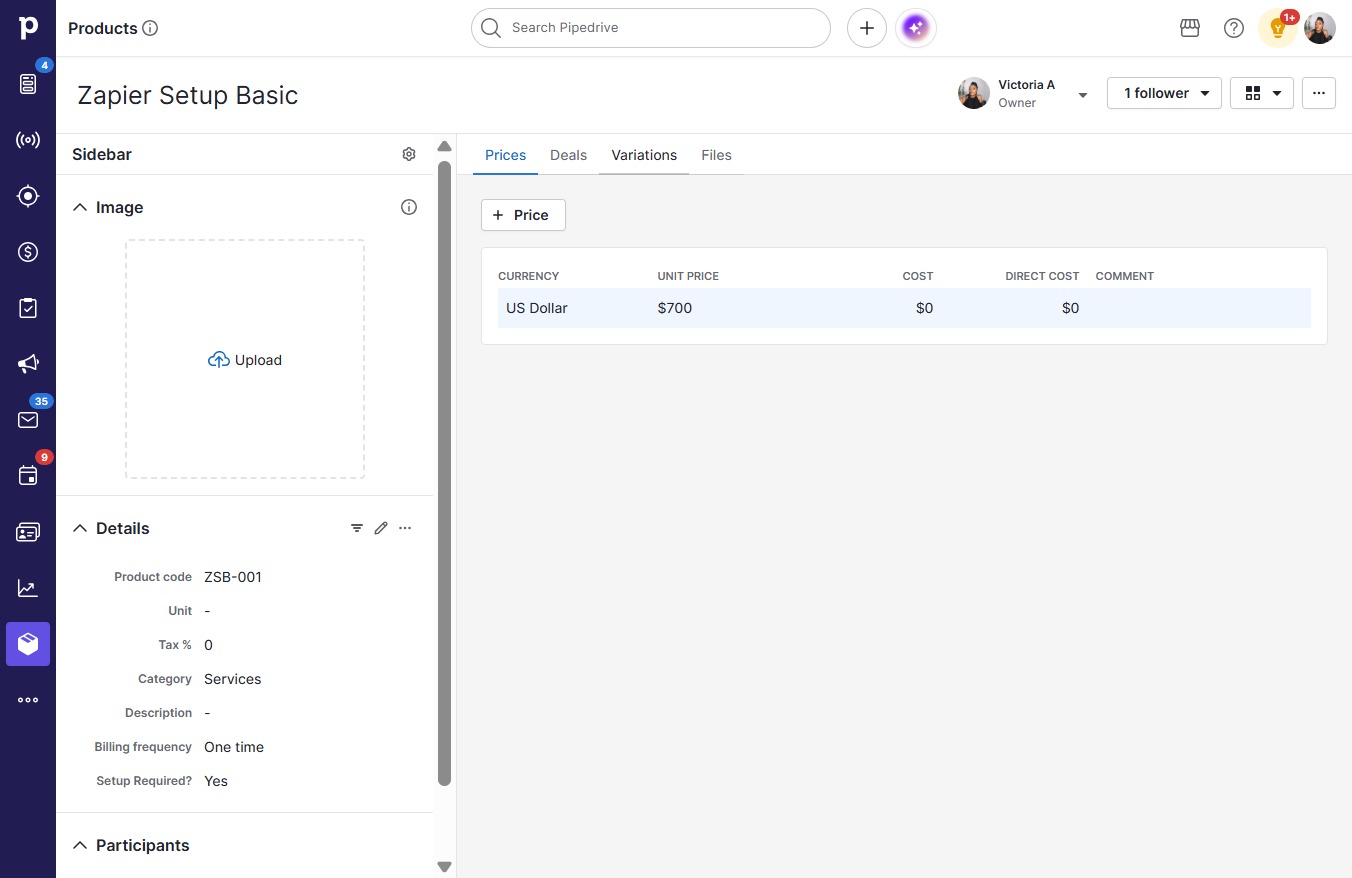Viewport: 1352px width, 878px height.
Task: Click the Search Pipedrive field
Action: coord(651,28)
